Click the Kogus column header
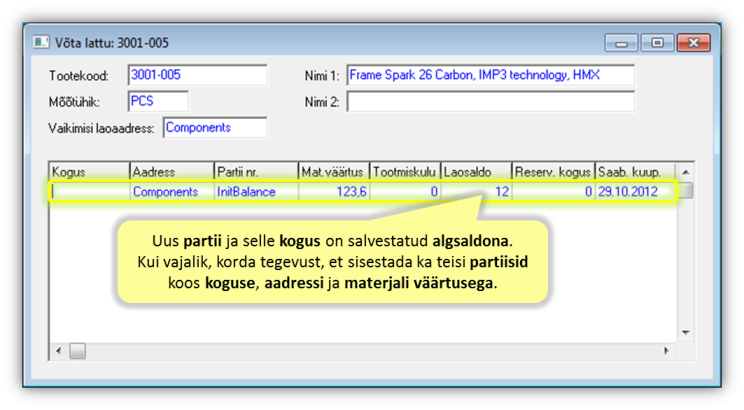Image resolution: width=744 pixels, height=410 pixels. (x=89, y=172)
